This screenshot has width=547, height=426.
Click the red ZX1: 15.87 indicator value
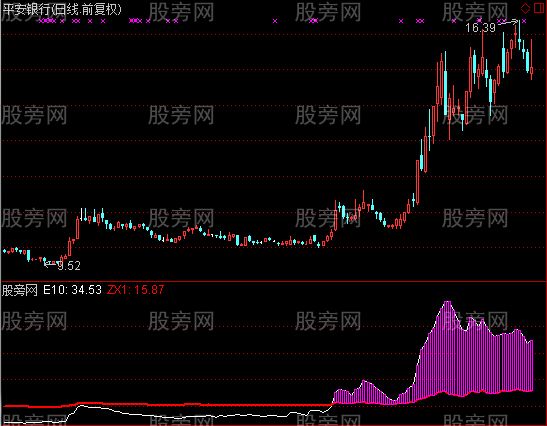pos(135,290)
